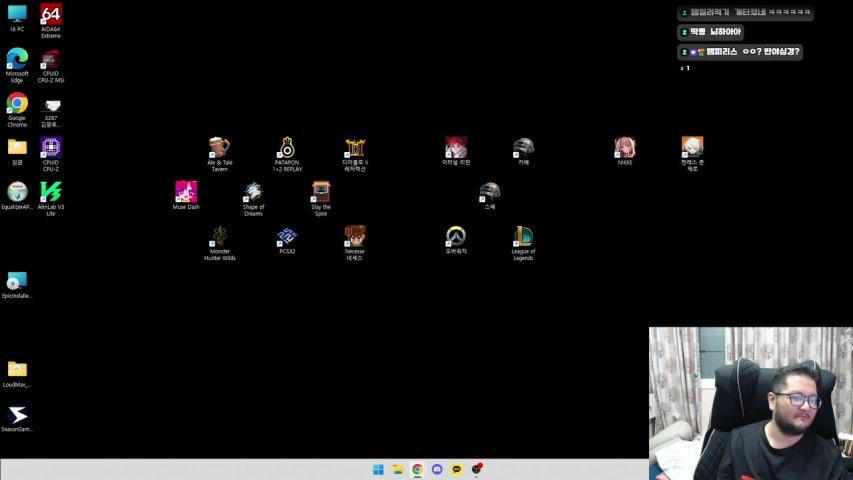The height and width of the screenshot is (480, 853).
Task: Click the Overwatch desktop shortcut
Action: [x=456, y=236]
